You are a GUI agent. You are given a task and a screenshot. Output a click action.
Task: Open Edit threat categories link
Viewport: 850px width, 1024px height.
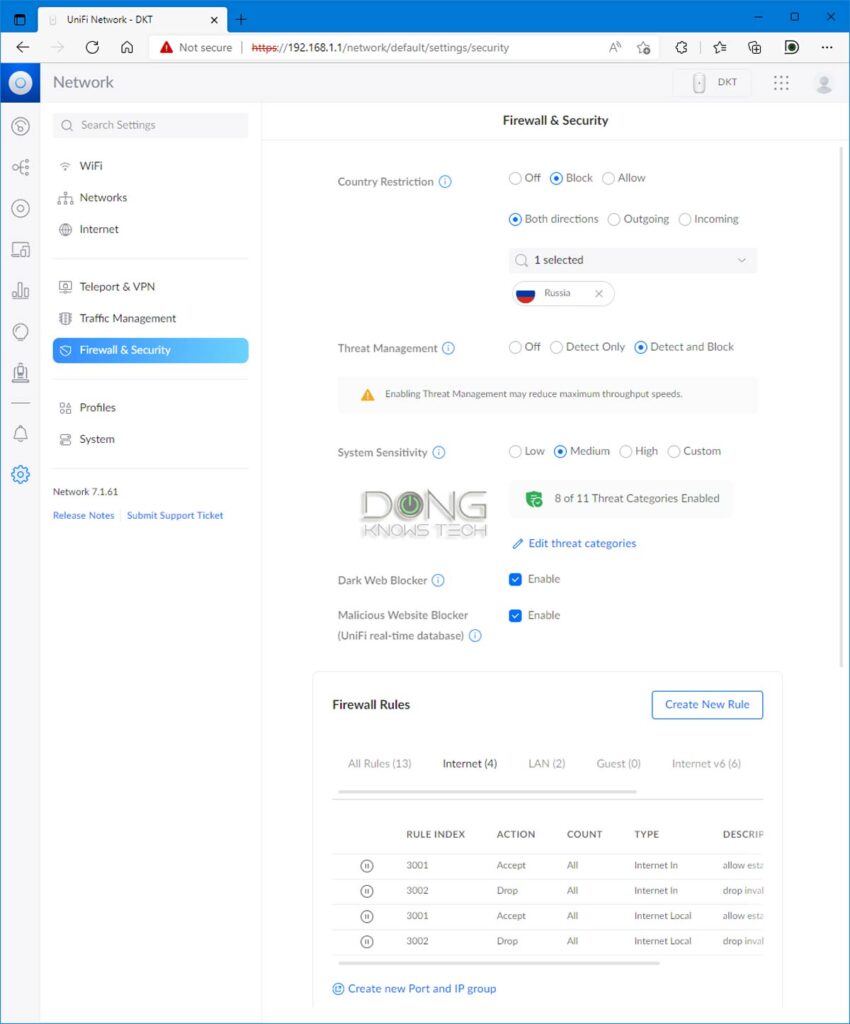click(x=575, y=543)
